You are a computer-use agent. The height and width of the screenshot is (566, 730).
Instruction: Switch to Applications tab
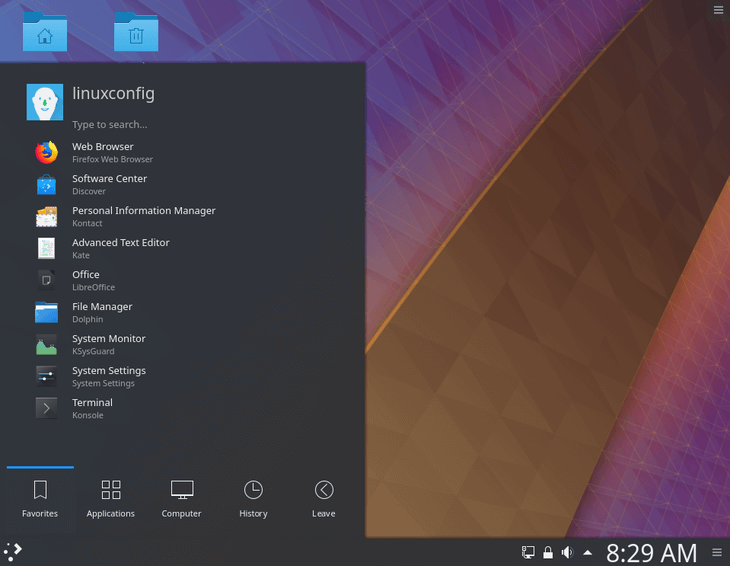[x=111, y=499]
